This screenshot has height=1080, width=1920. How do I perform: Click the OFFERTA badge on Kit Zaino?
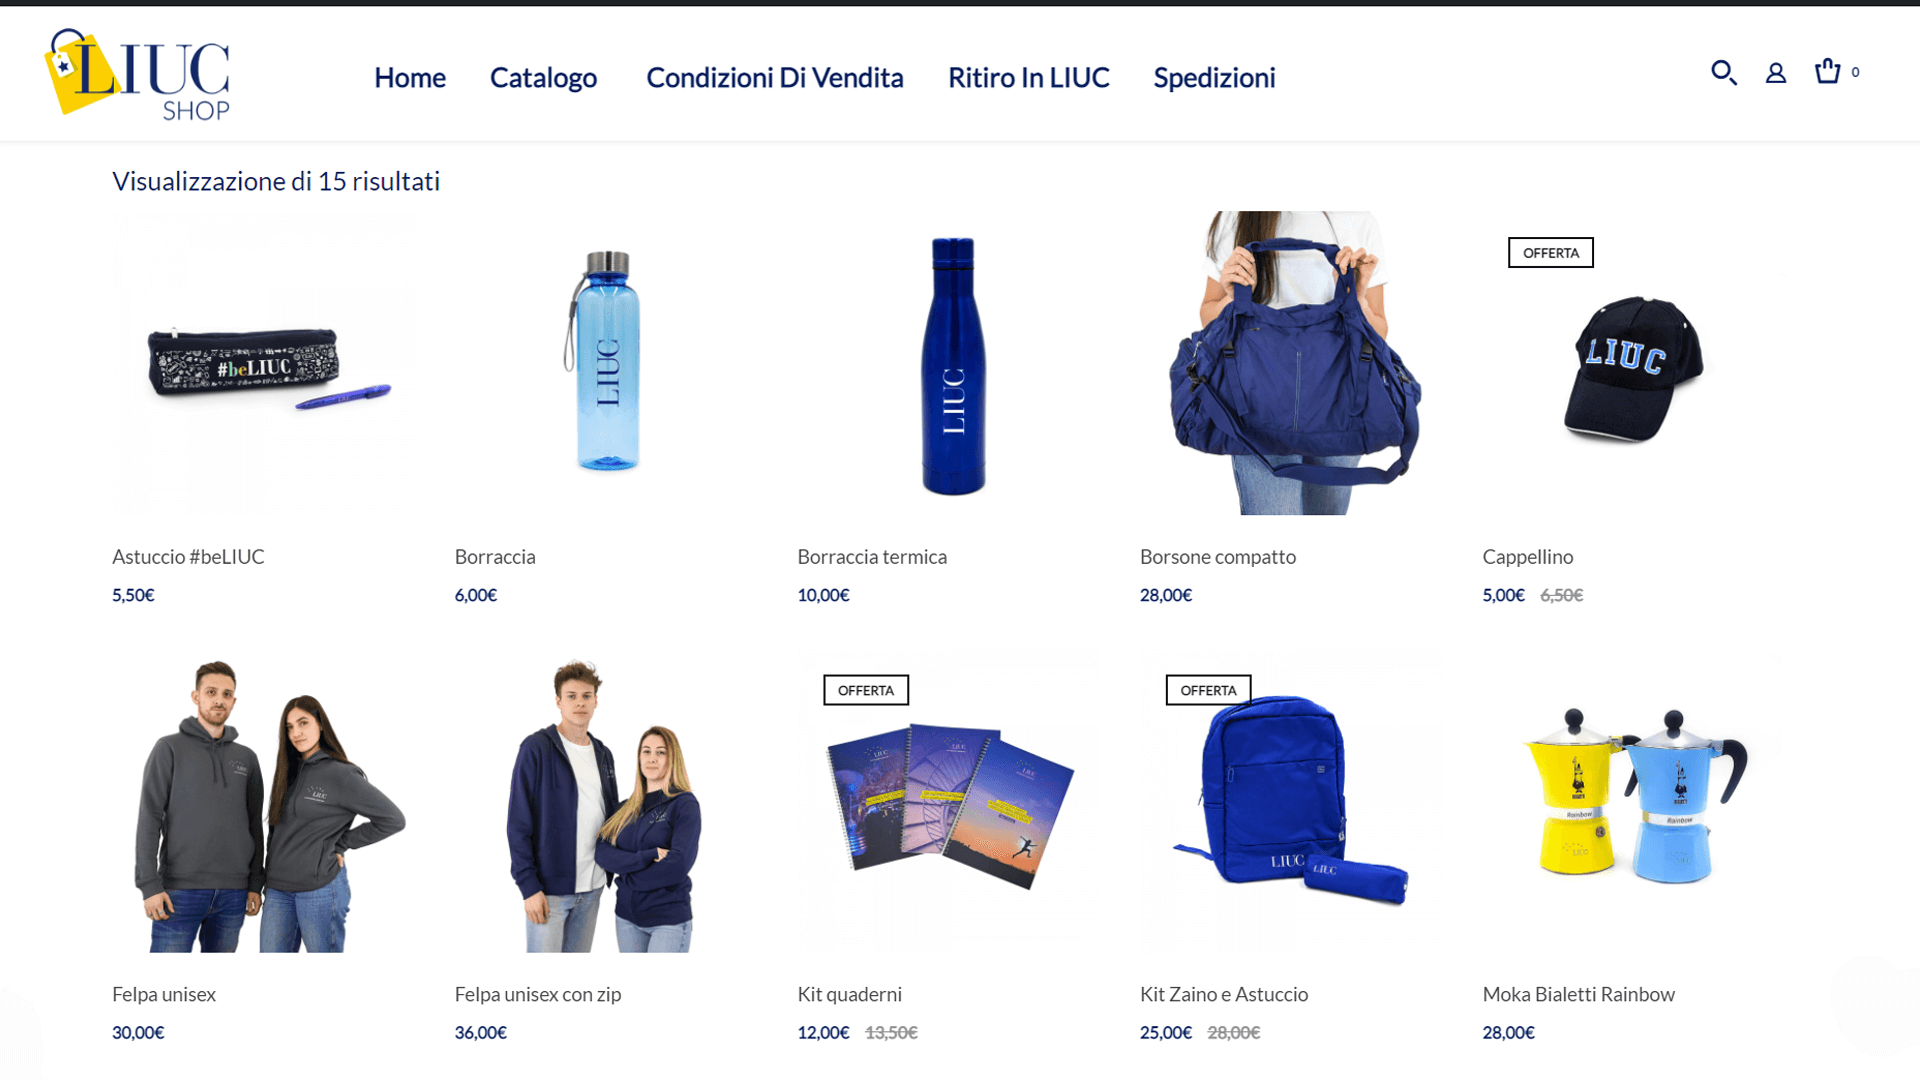click(1208, 690)
